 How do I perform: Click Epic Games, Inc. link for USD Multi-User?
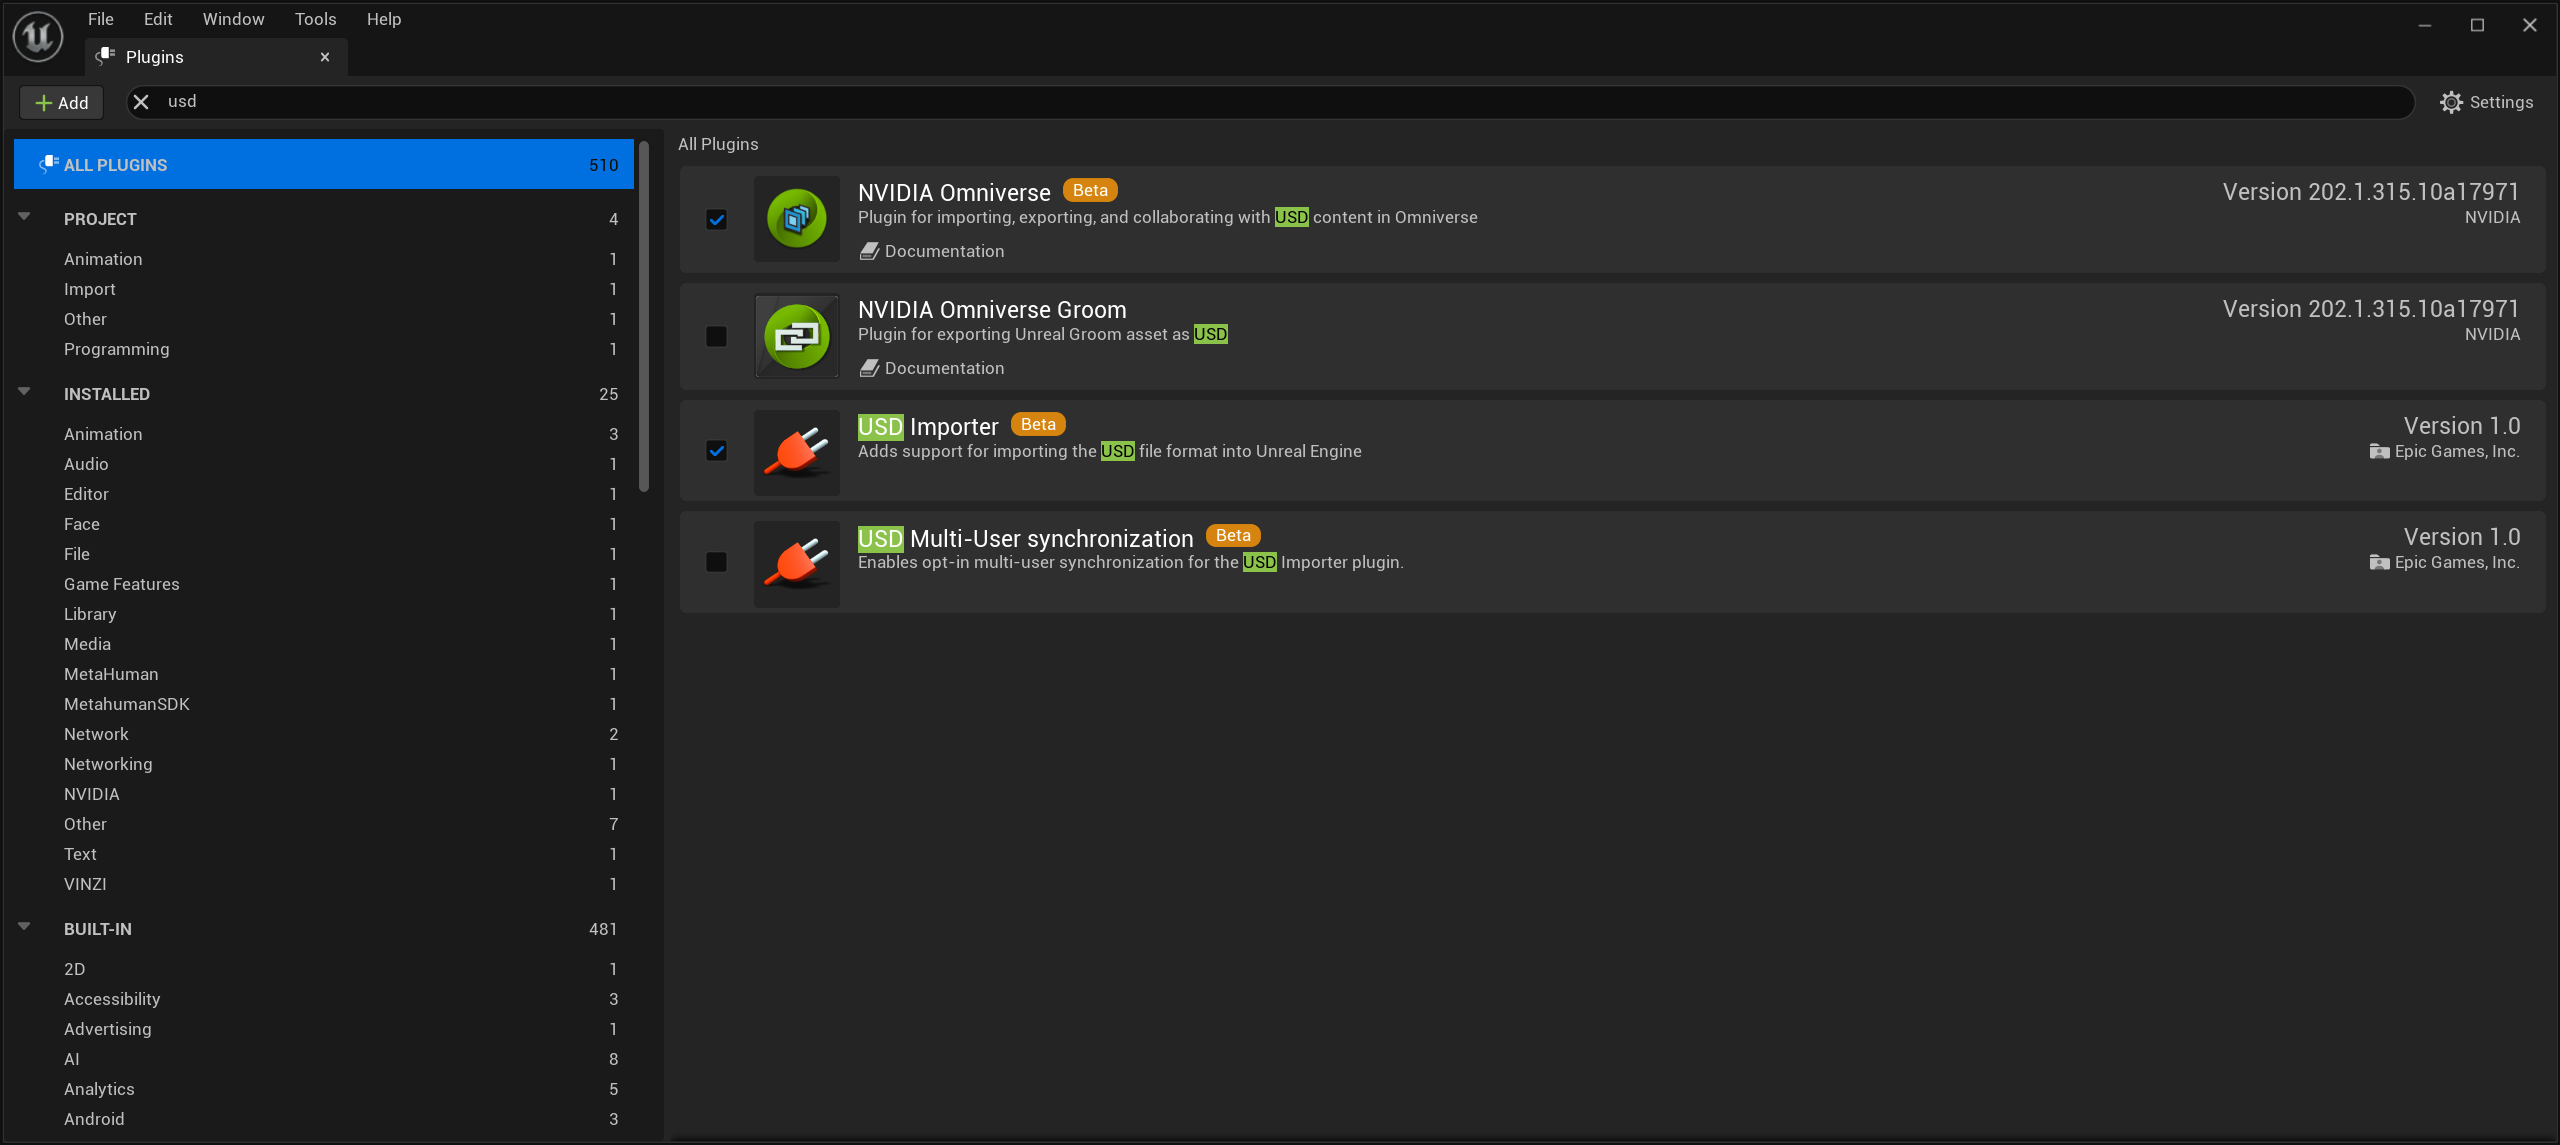[x=2456, y=563]
